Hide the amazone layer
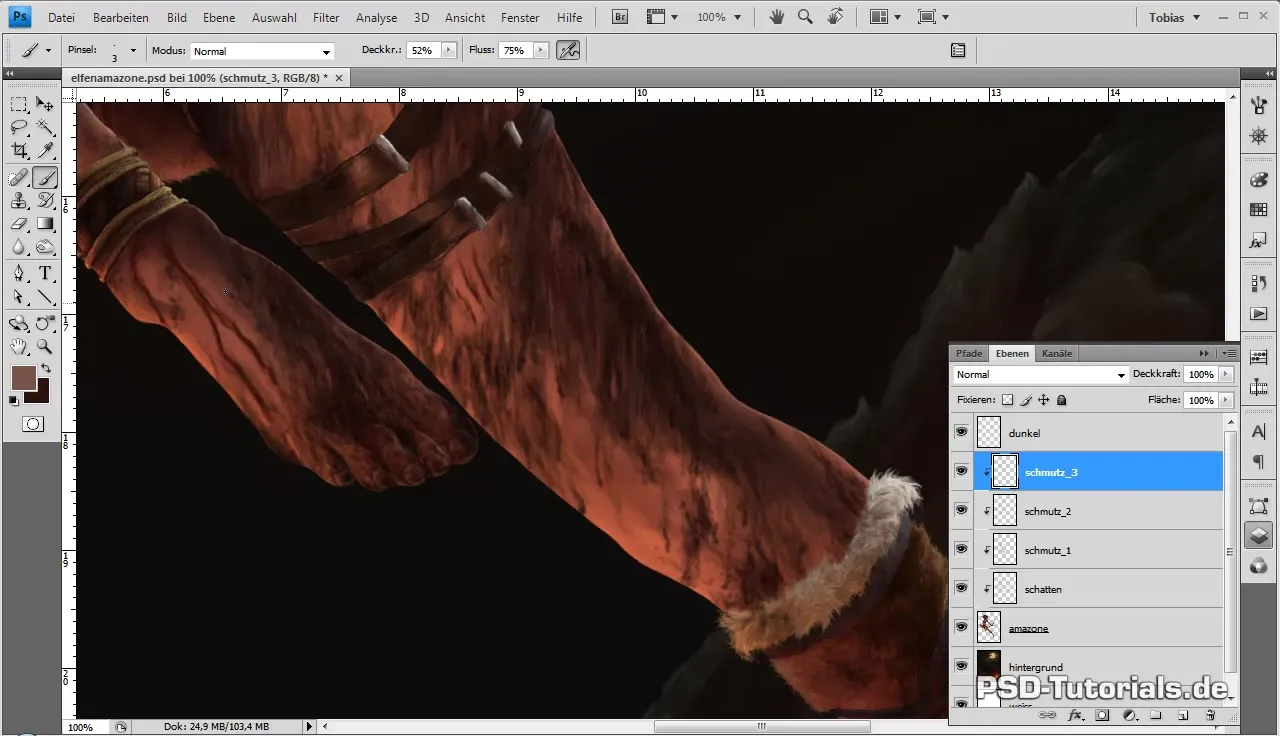Viewport: 1280px width, 736px height. 961,627
